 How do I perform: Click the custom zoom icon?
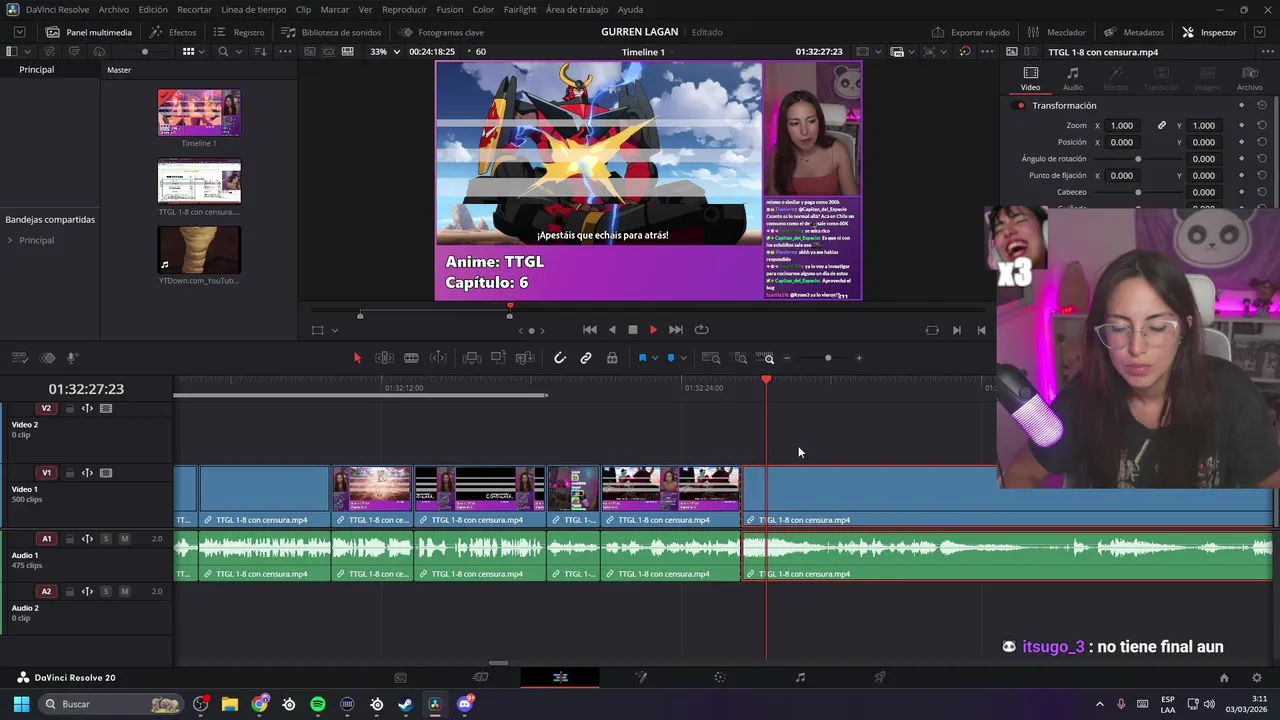(x=765, y=358)
